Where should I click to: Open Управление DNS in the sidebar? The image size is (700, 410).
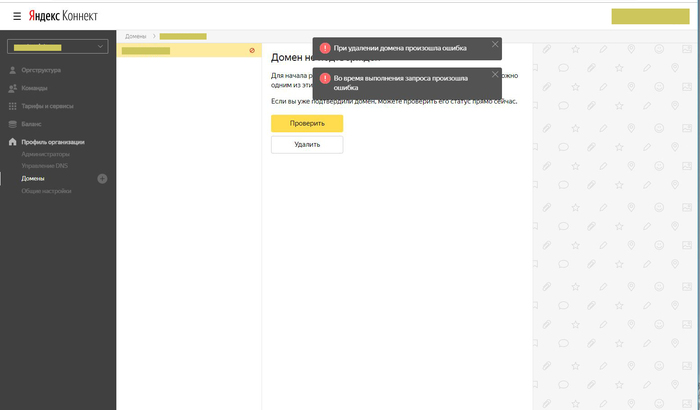pyautogui.click(x=44, y=166)
